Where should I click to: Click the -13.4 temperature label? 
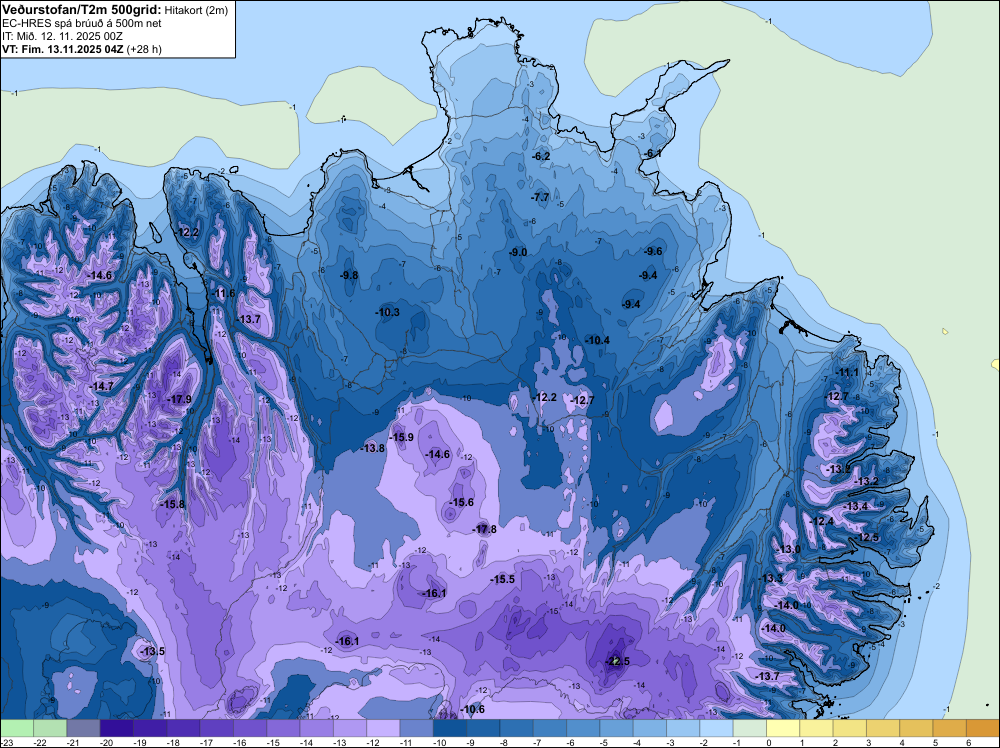(x=856, y=506)
